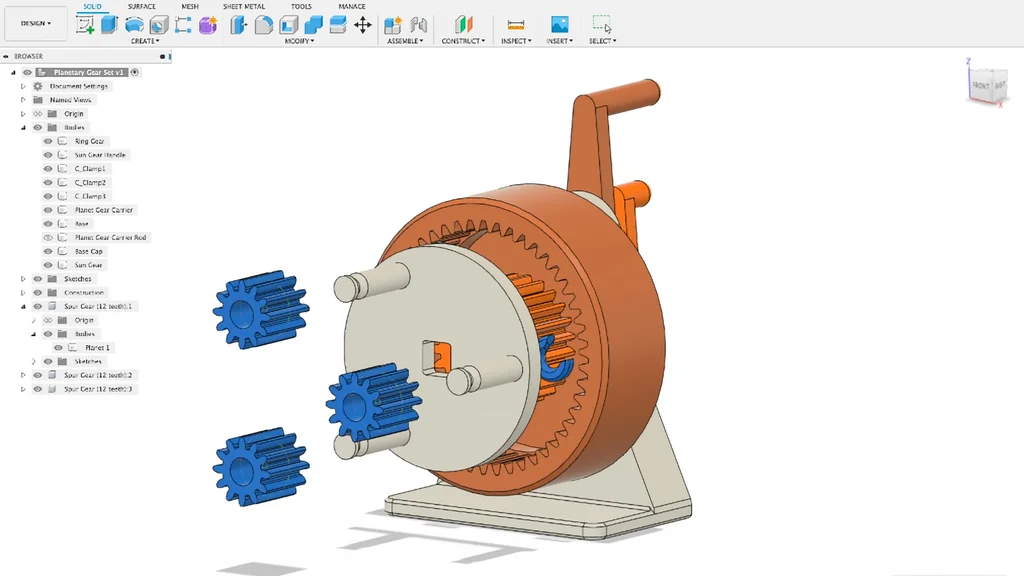Screen dimensions: 1024x576
Task: Select the Fillet tool
Action: (263, 25)
